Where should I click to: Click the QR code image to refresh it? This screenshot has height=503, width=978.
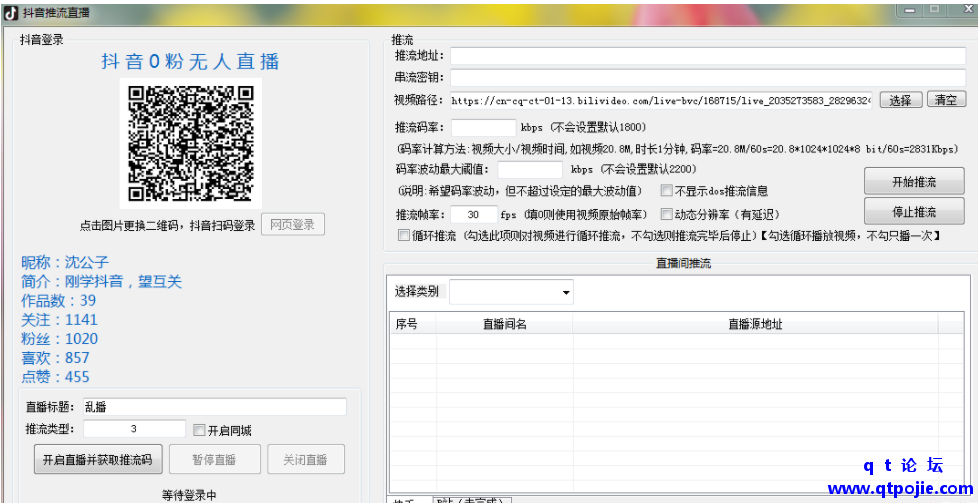click(191, 144)
